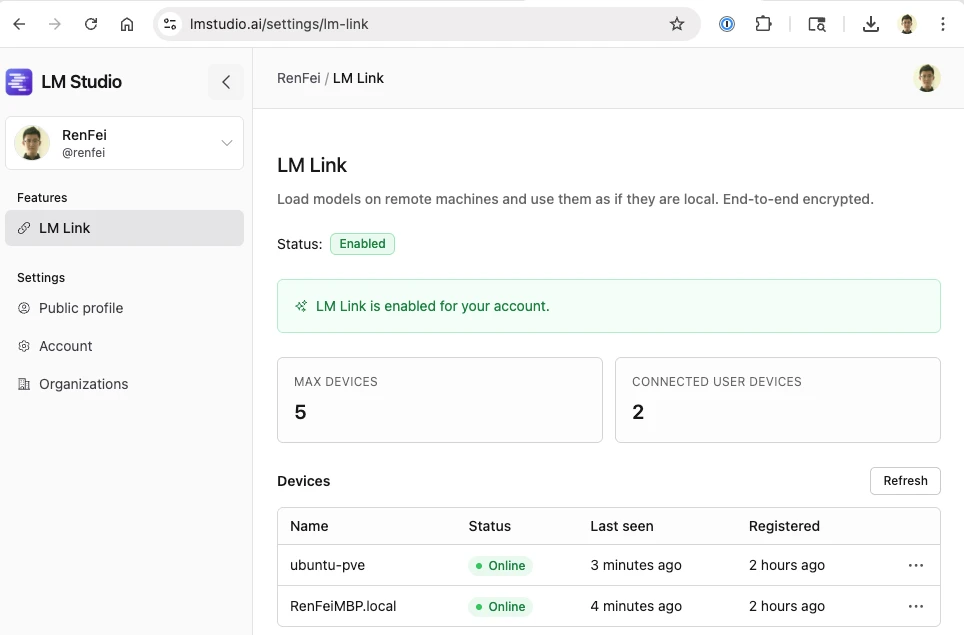Go to the browser home page
964x635 pixels.
[x=127, y=24]
